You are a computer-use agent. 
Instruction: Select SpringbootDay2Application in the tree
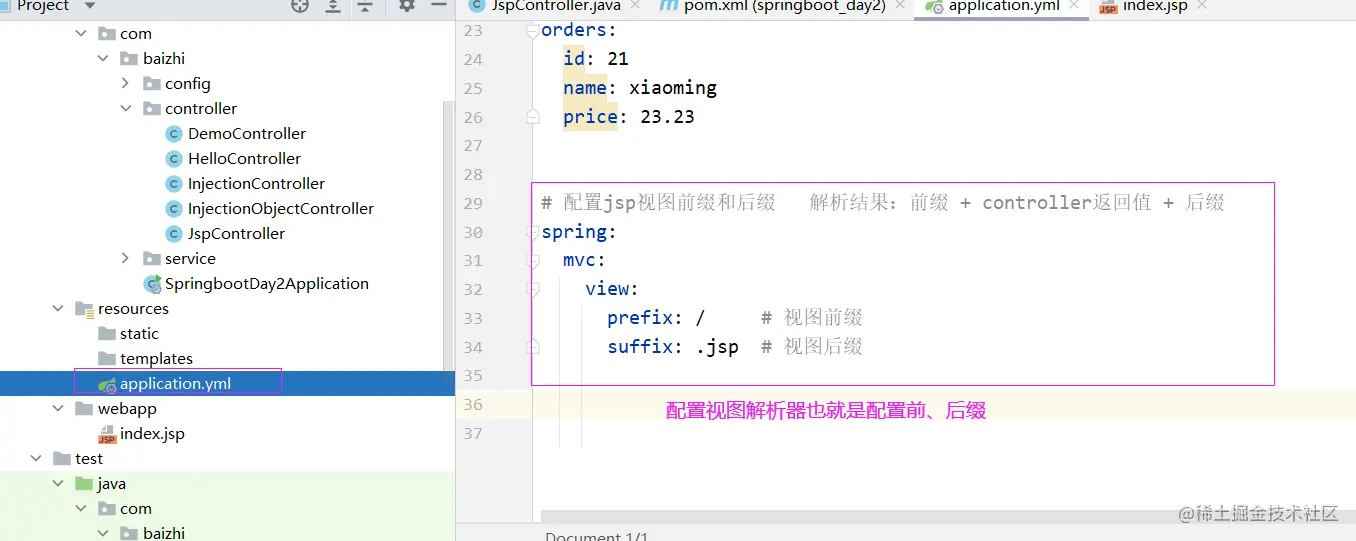267,284
